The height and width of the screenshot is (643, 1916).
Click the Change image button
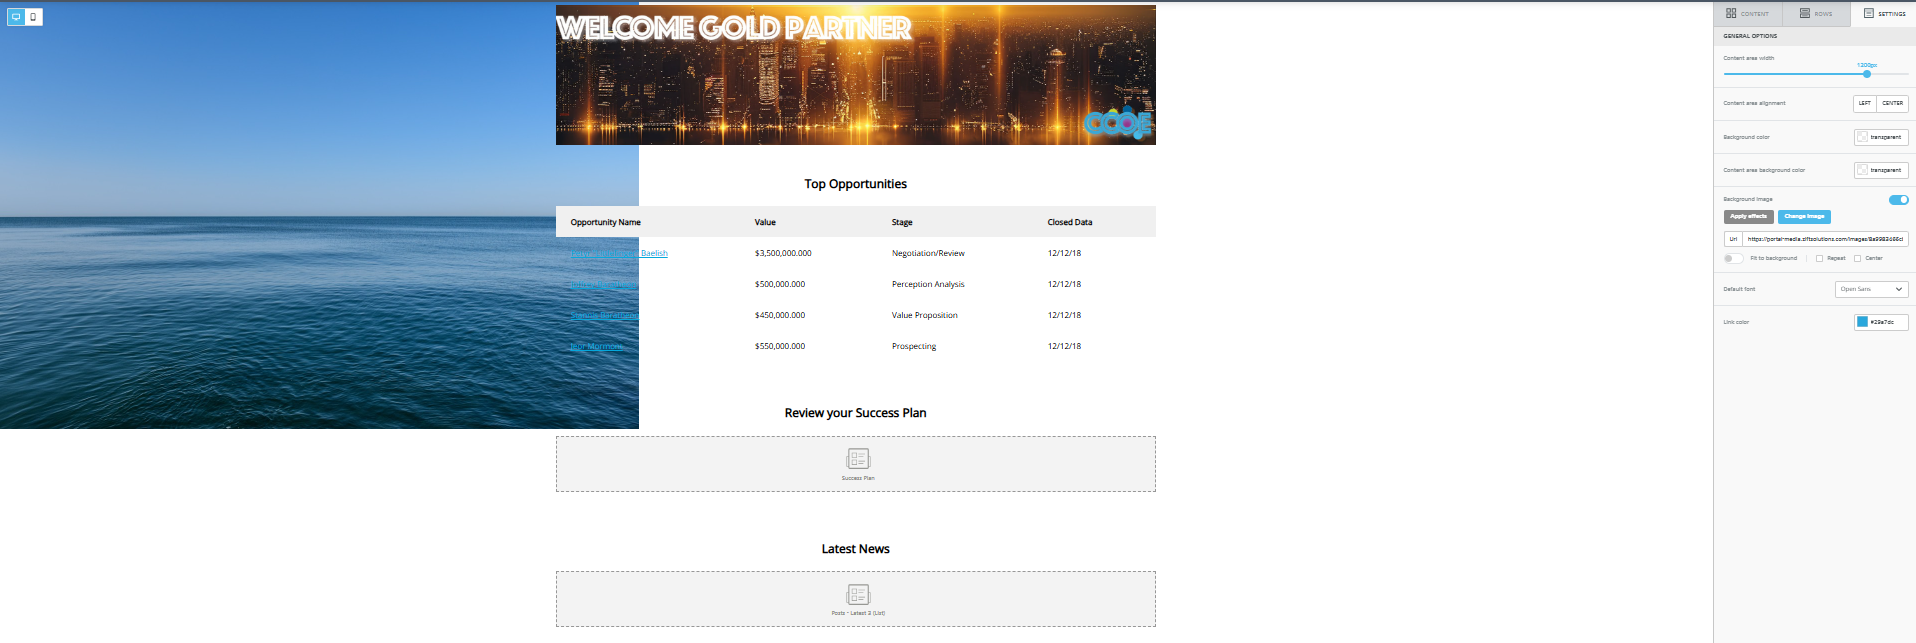[x=1804, y=216]
